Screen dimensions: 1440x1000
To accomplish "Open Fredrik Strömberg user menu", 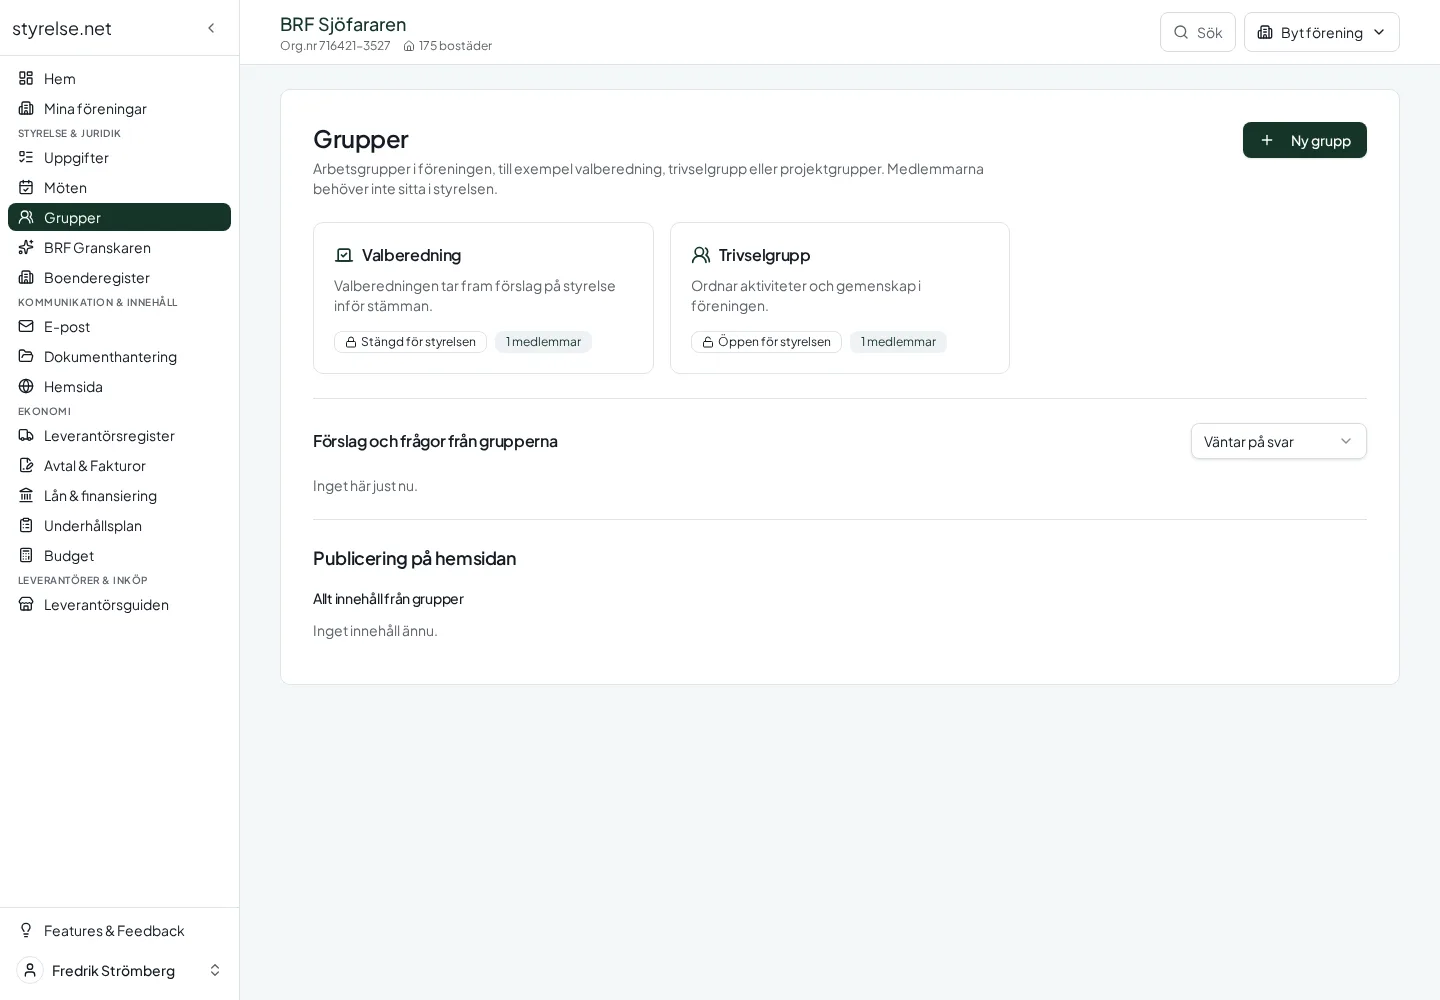I will (x=119, y=970).
